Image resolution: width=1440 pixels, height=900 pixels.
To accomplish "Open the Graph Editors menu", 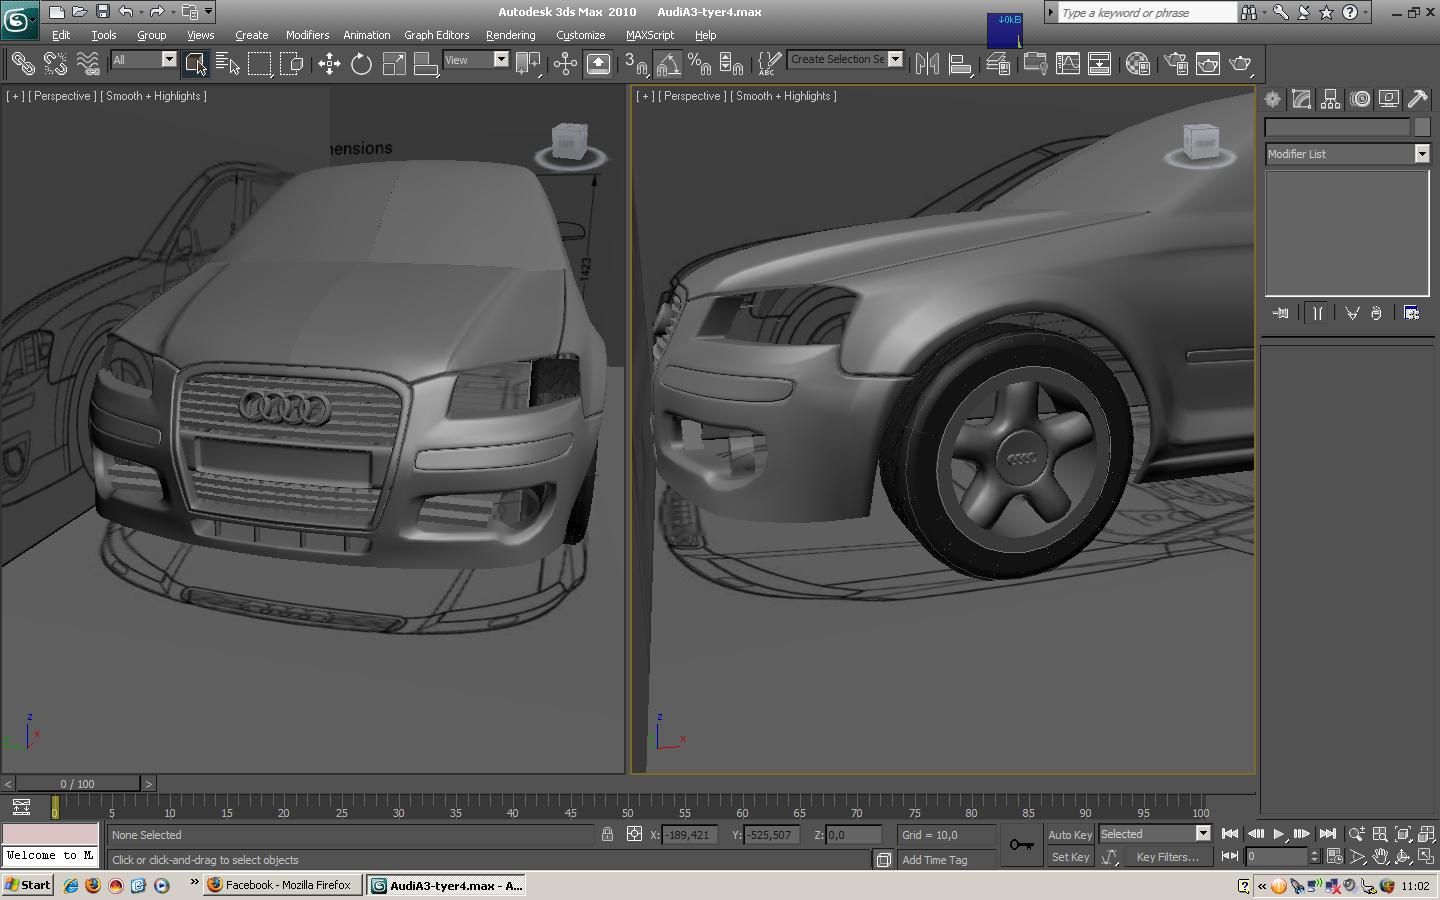I will point(436,35).
